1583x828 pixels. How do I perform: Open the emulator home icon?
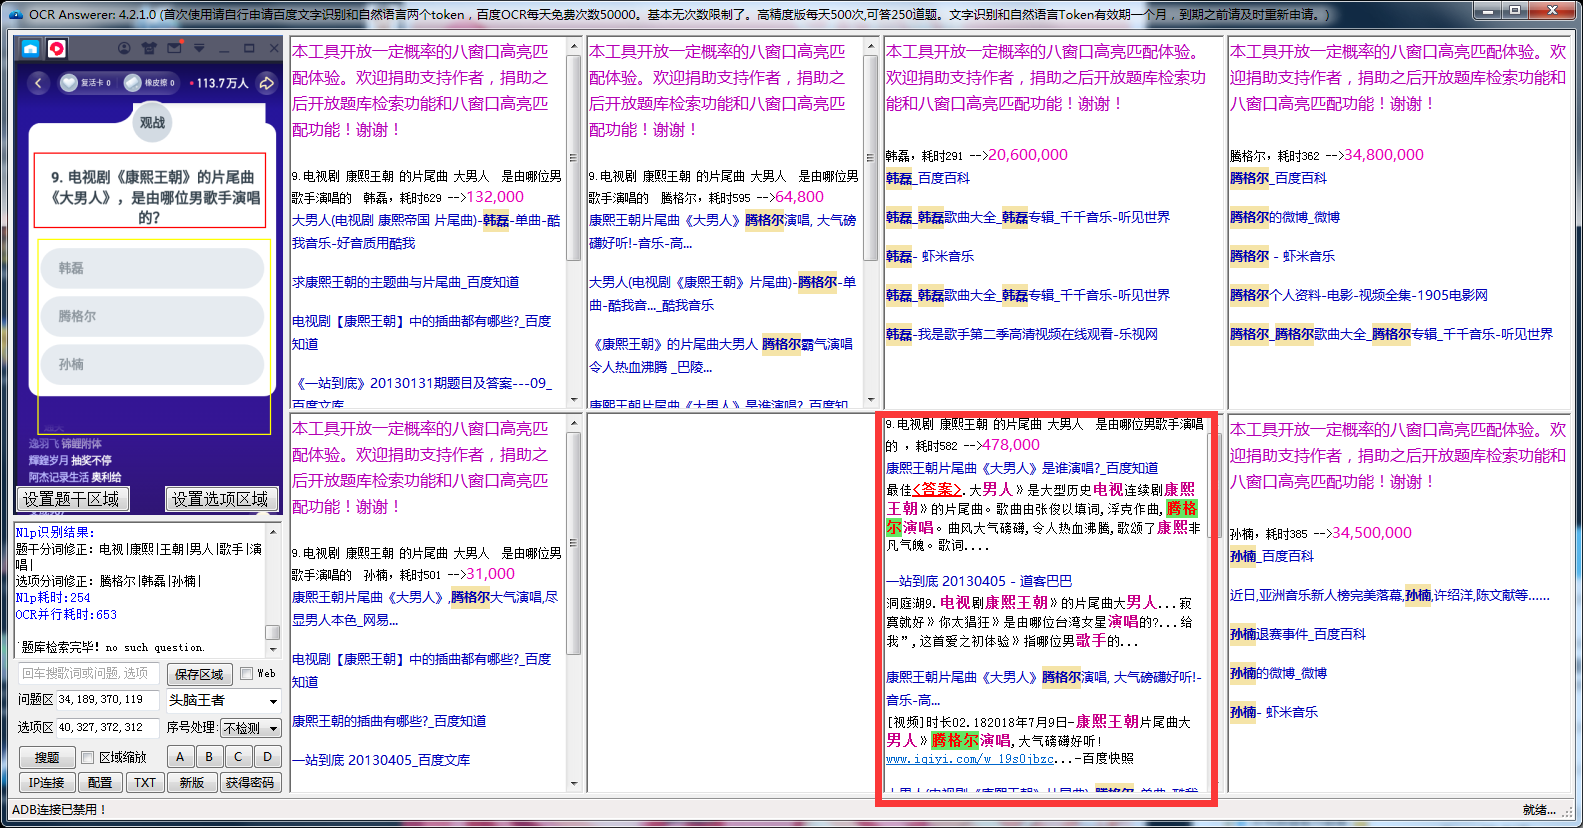coord(31,48)
